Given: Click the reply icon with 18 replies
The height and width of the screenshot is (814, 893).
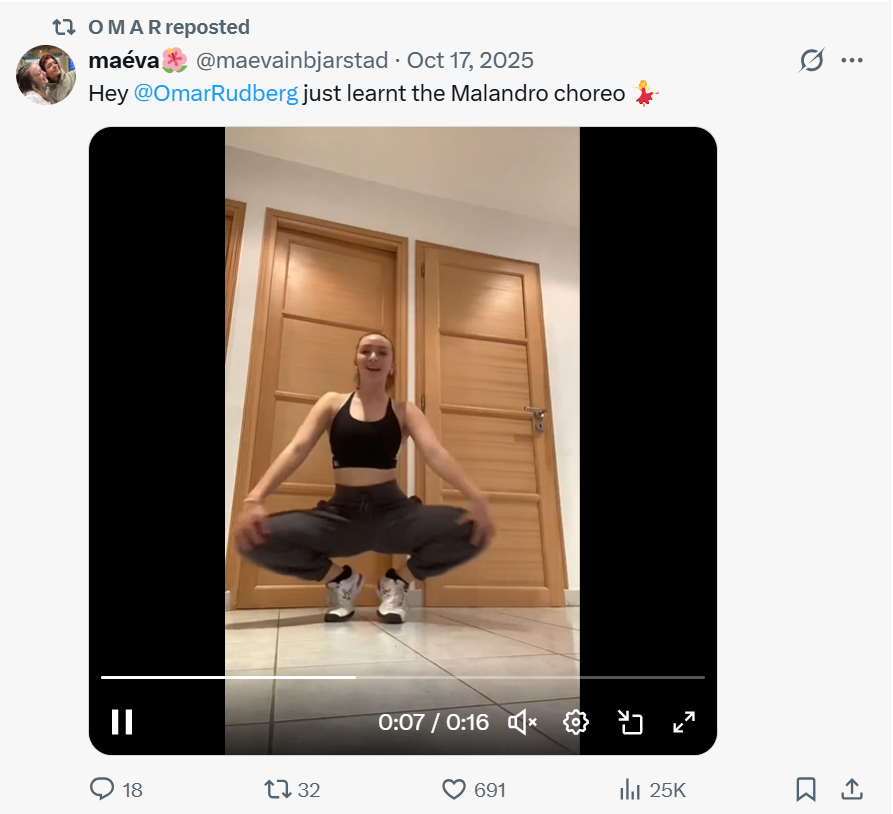Looking at the screenshot, I should pyautogui.click(x=103, y=790).
